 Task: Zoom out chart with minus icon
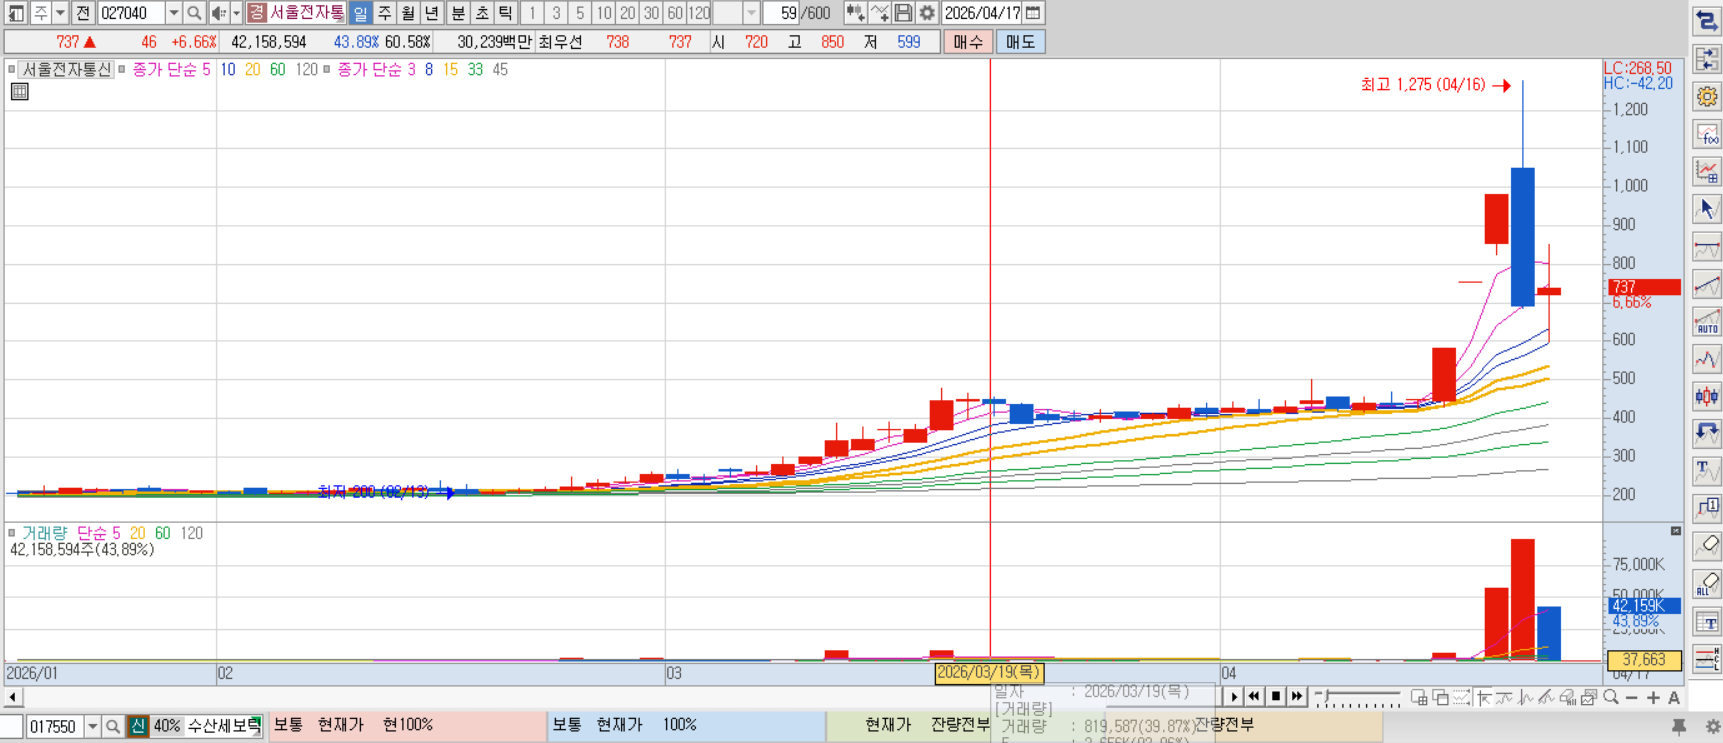(x=1632, y=697)
